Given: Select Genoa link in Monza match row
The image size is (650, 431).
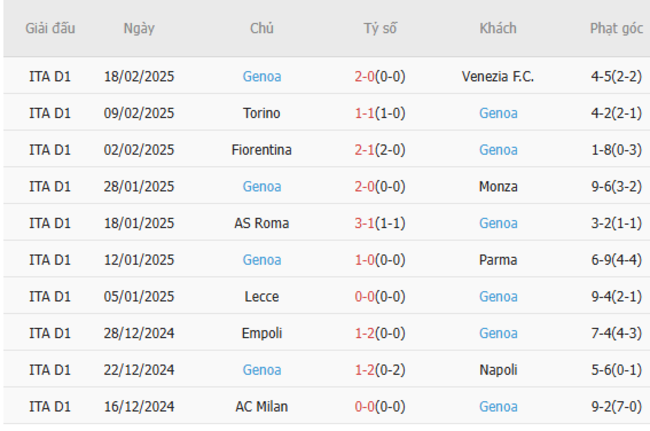Looking at the screenshot, I should coord(262,186).
